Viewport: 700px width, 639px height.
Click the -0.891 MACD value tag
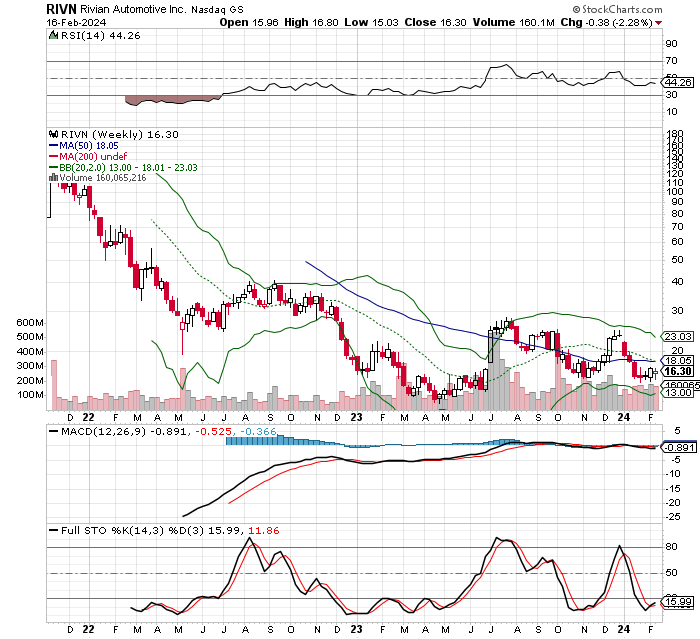(678, 447)
